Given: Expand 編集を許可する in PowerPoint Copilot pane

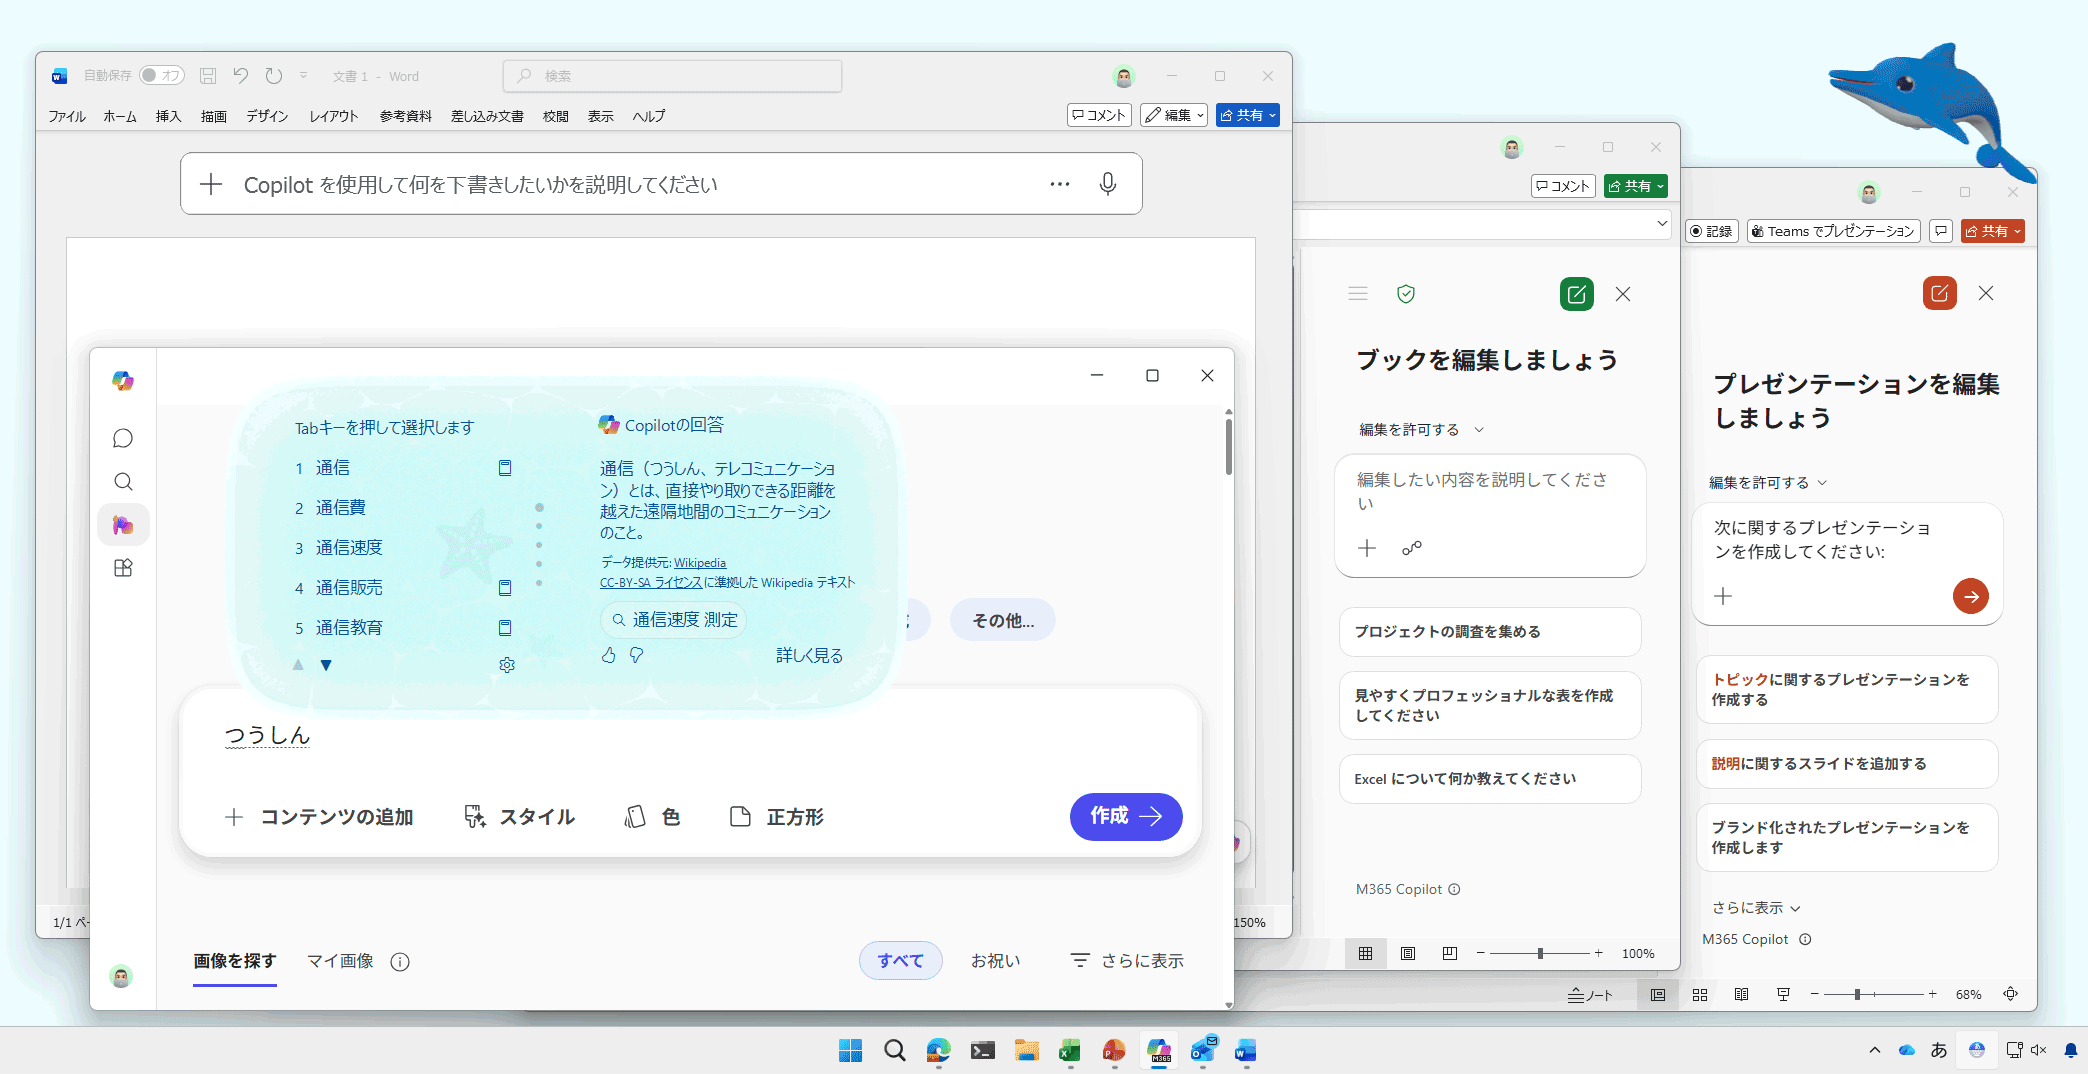Looking at the screenshot, I should (1769, 483).
